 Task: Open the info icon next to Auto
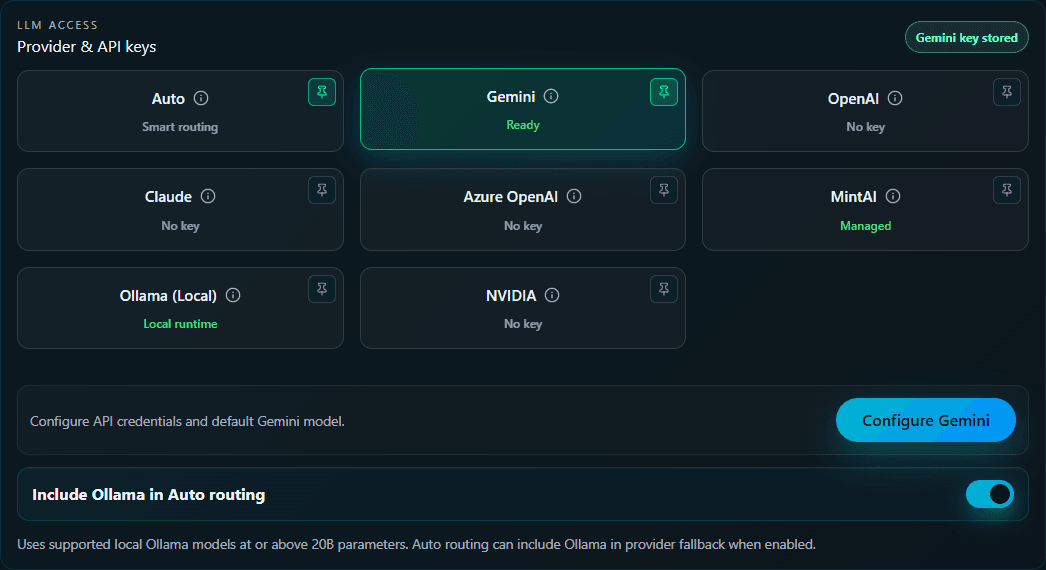point(201,98)
